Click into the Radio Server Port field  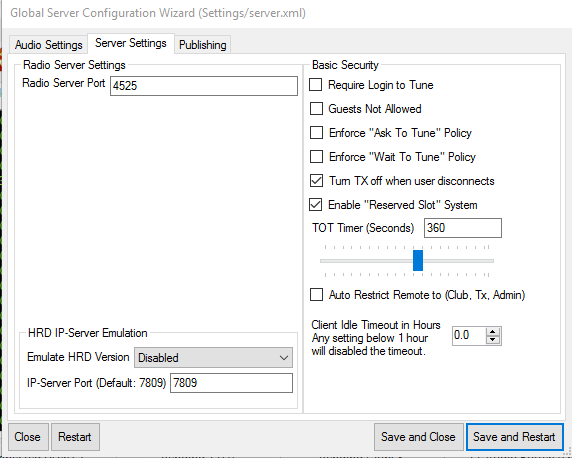tap(204, 86)
